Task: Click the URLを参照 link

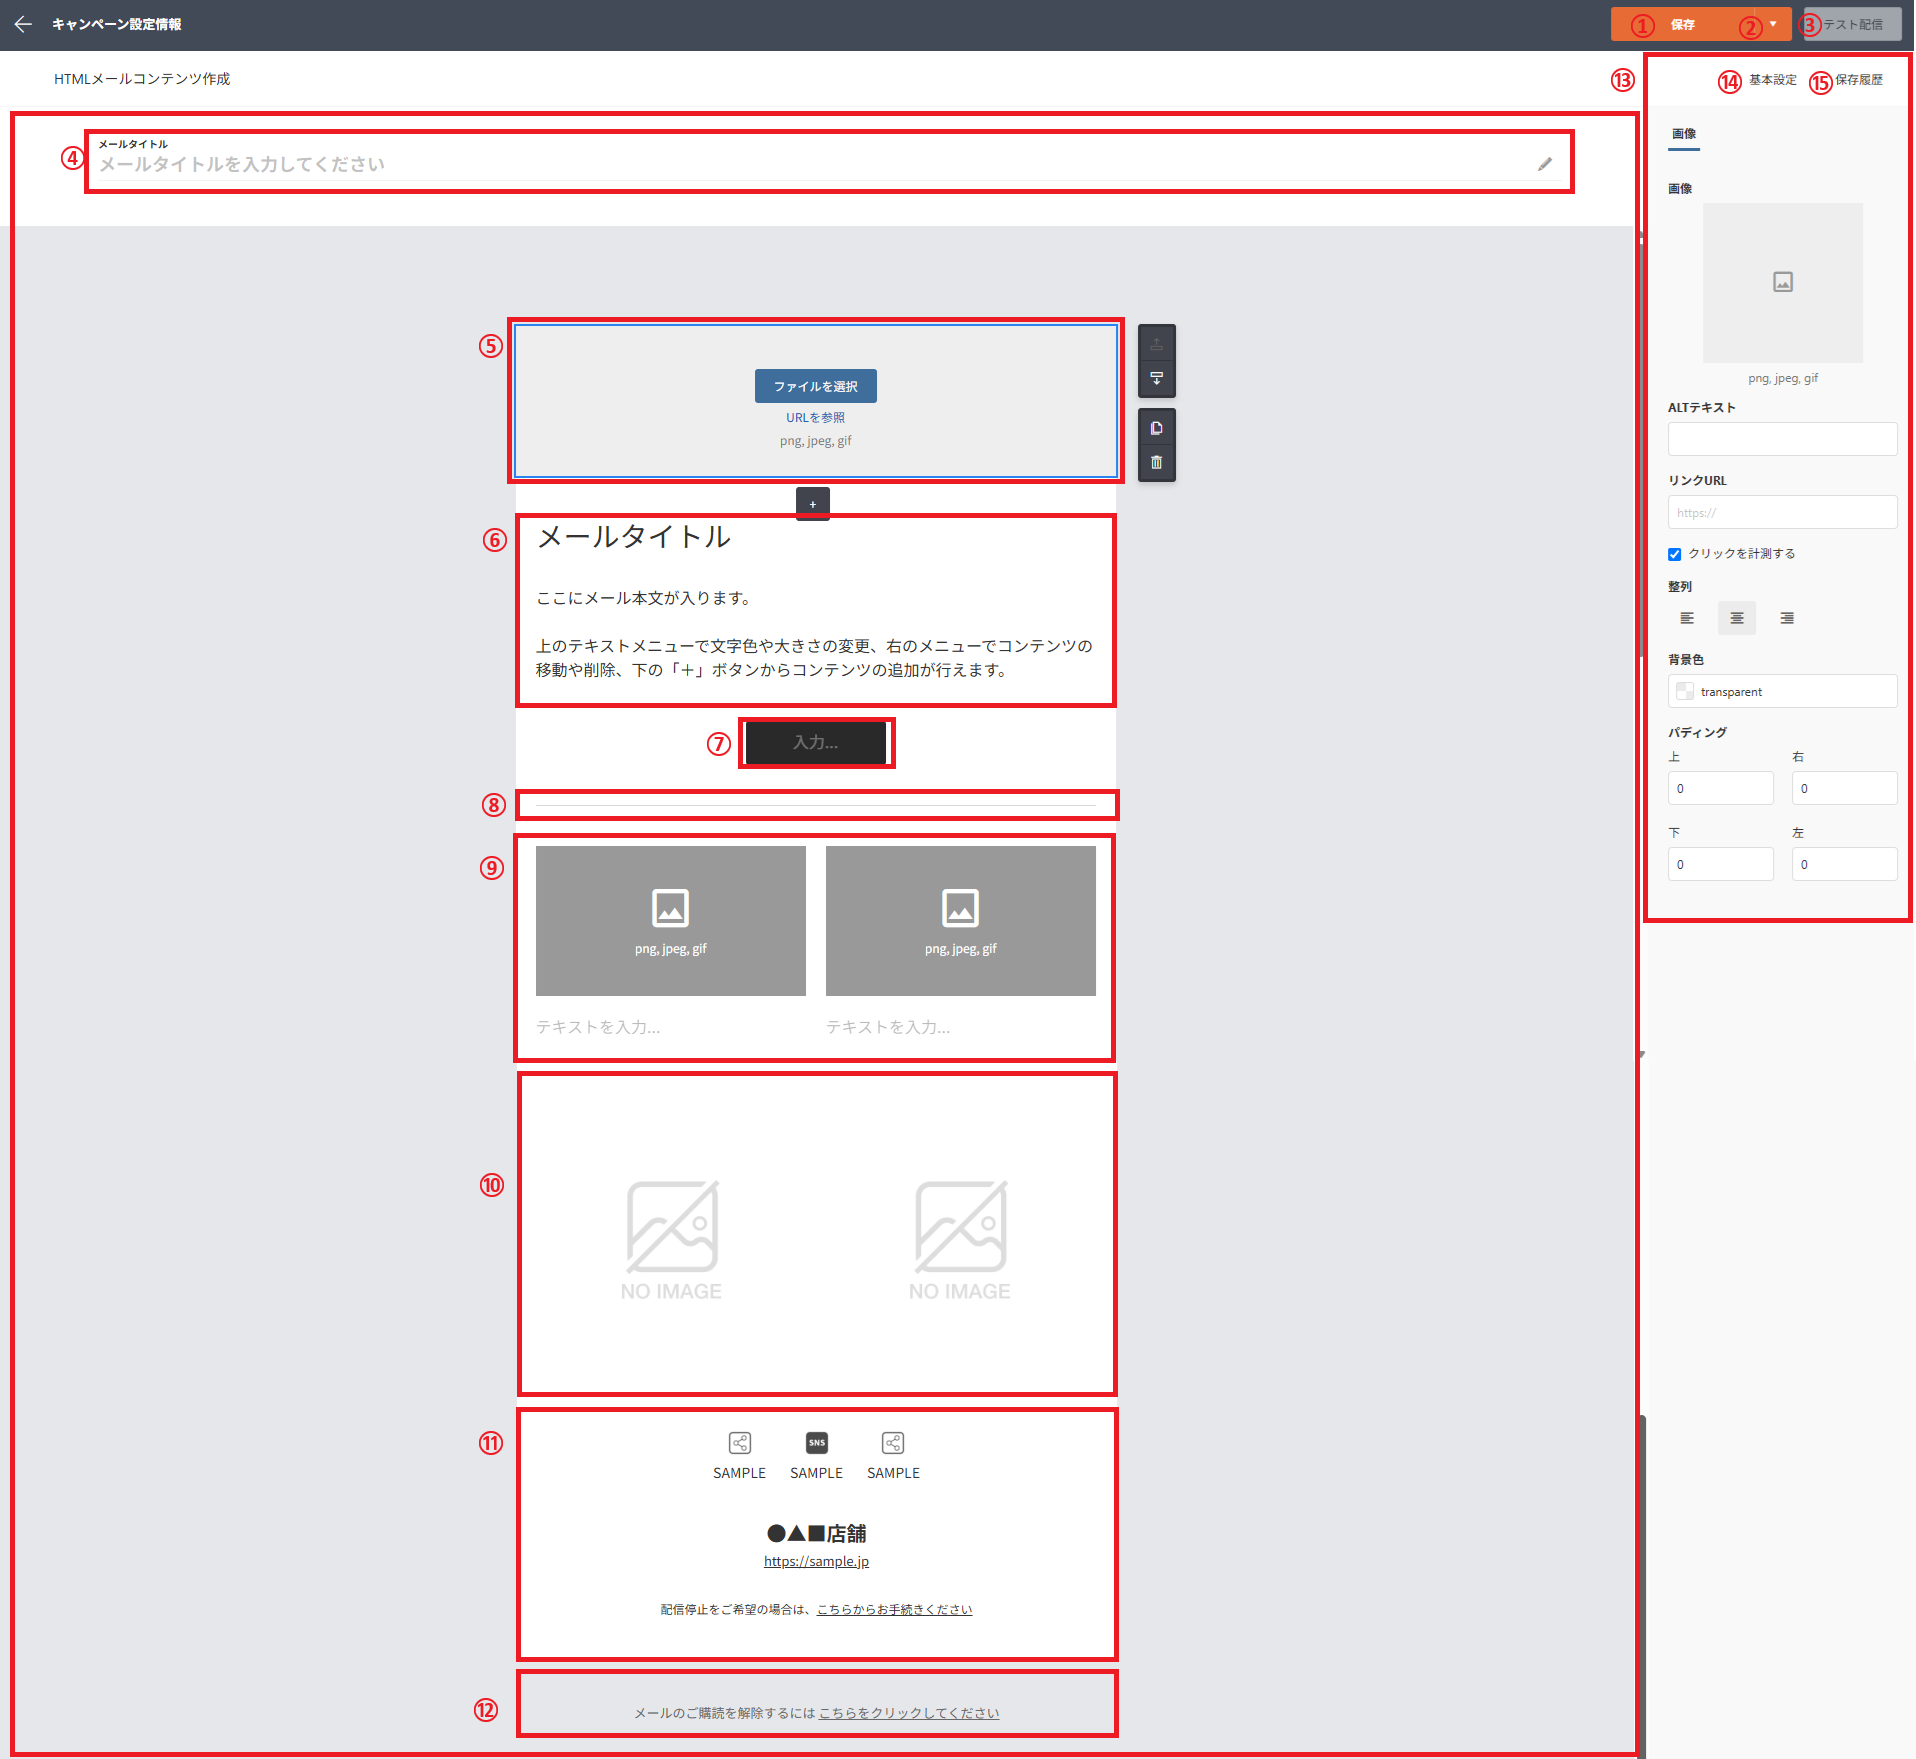Action: point(815,418)
